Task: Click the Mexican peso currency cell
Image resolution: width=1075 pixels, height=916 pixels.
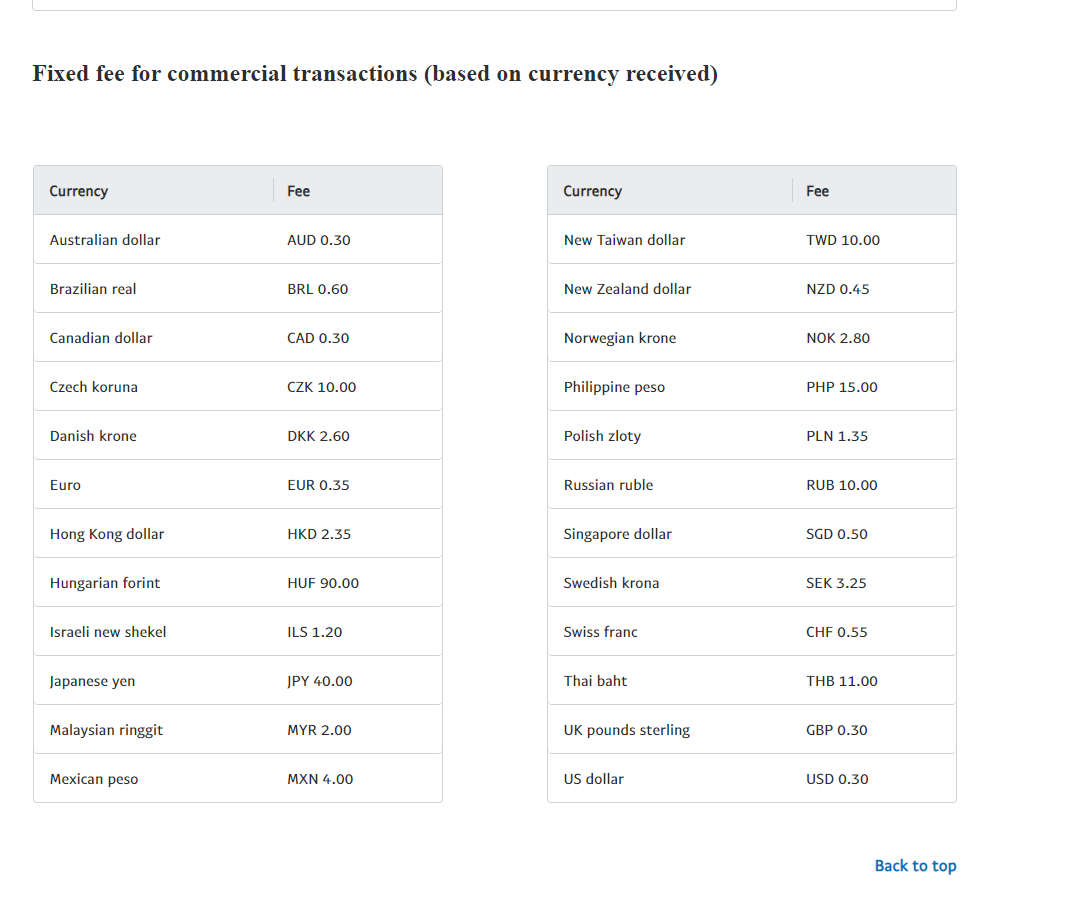Action: pyautogui.click(x=94, y=780)
